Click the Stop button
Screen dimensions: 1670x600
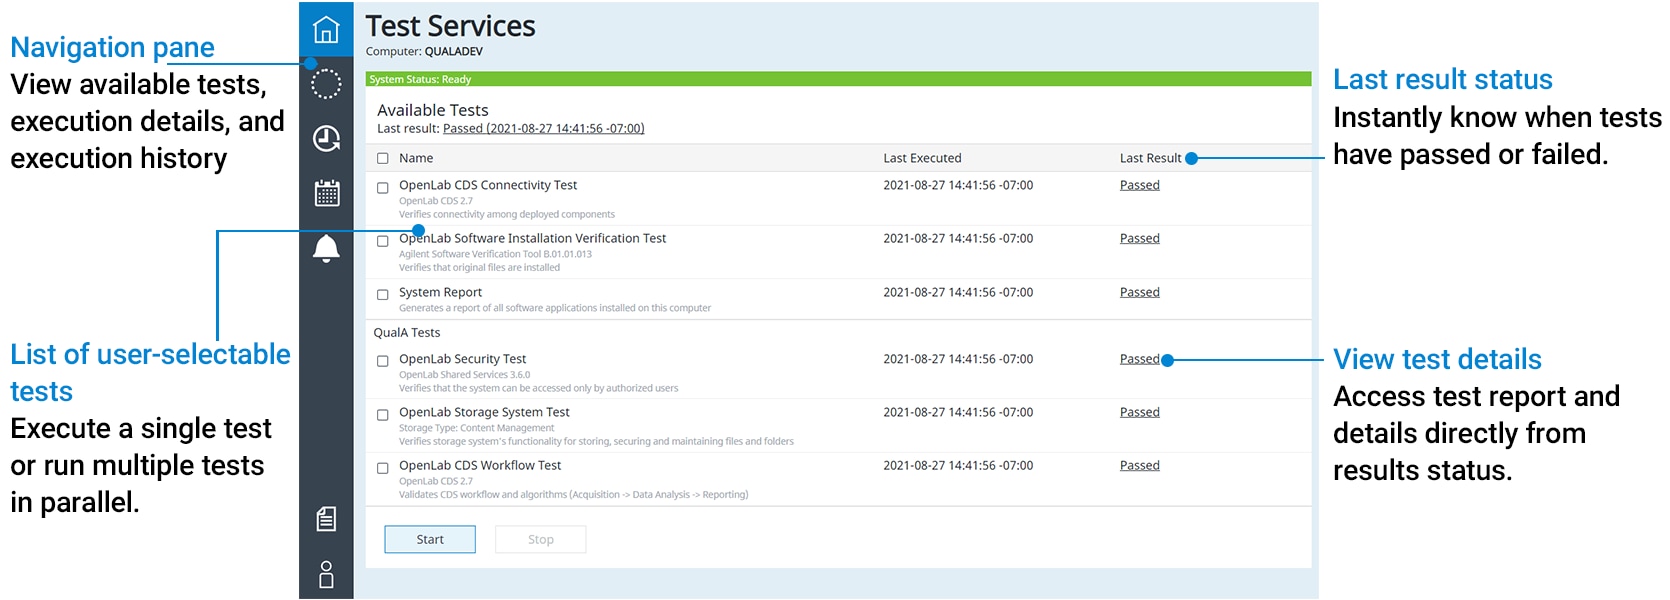(x=540, y=539)
